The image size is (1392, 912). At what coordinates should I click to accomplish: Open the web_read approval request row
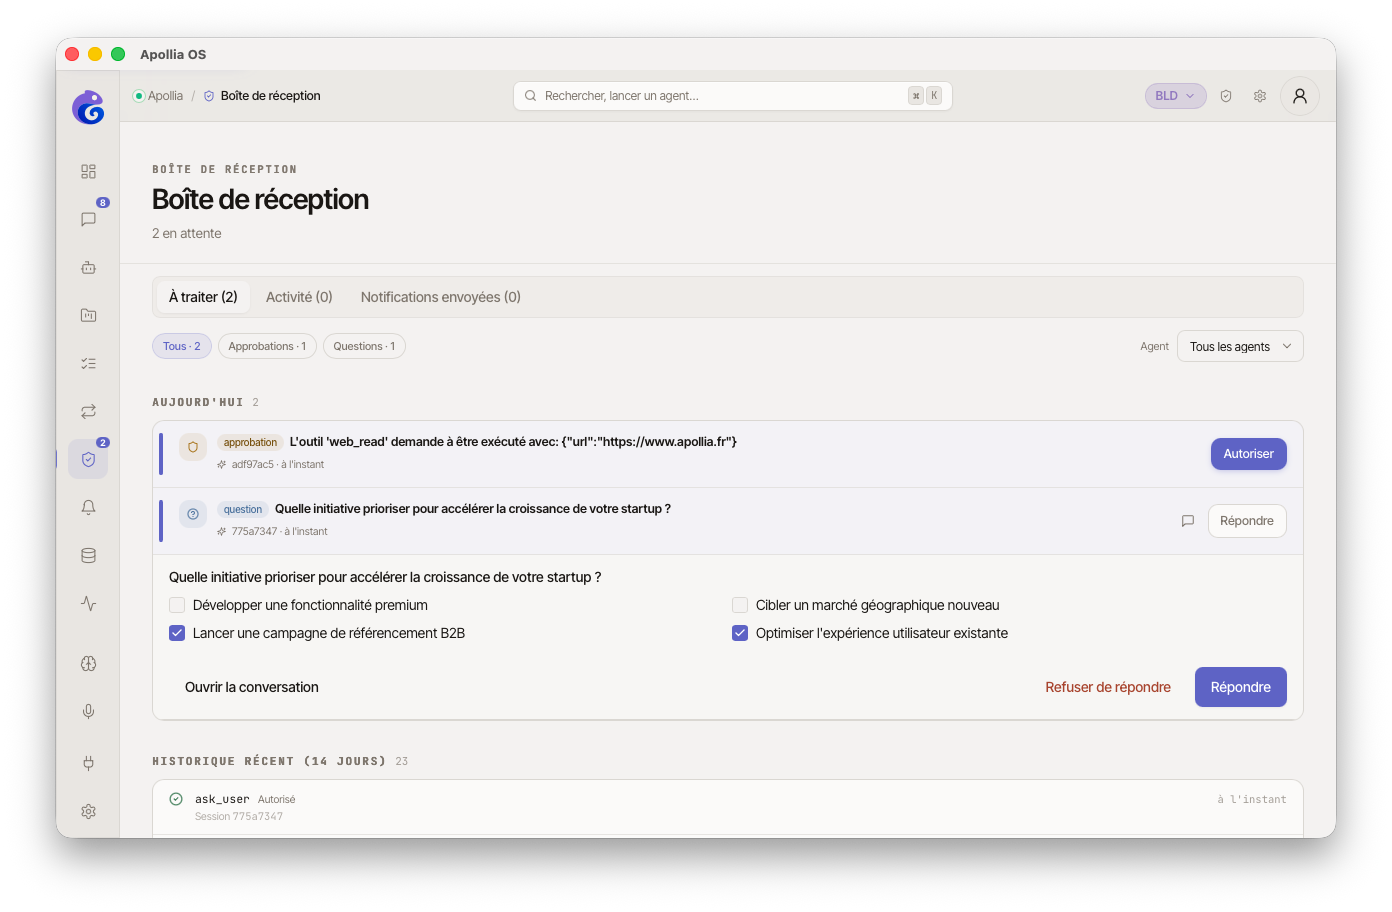pos(728,454)
